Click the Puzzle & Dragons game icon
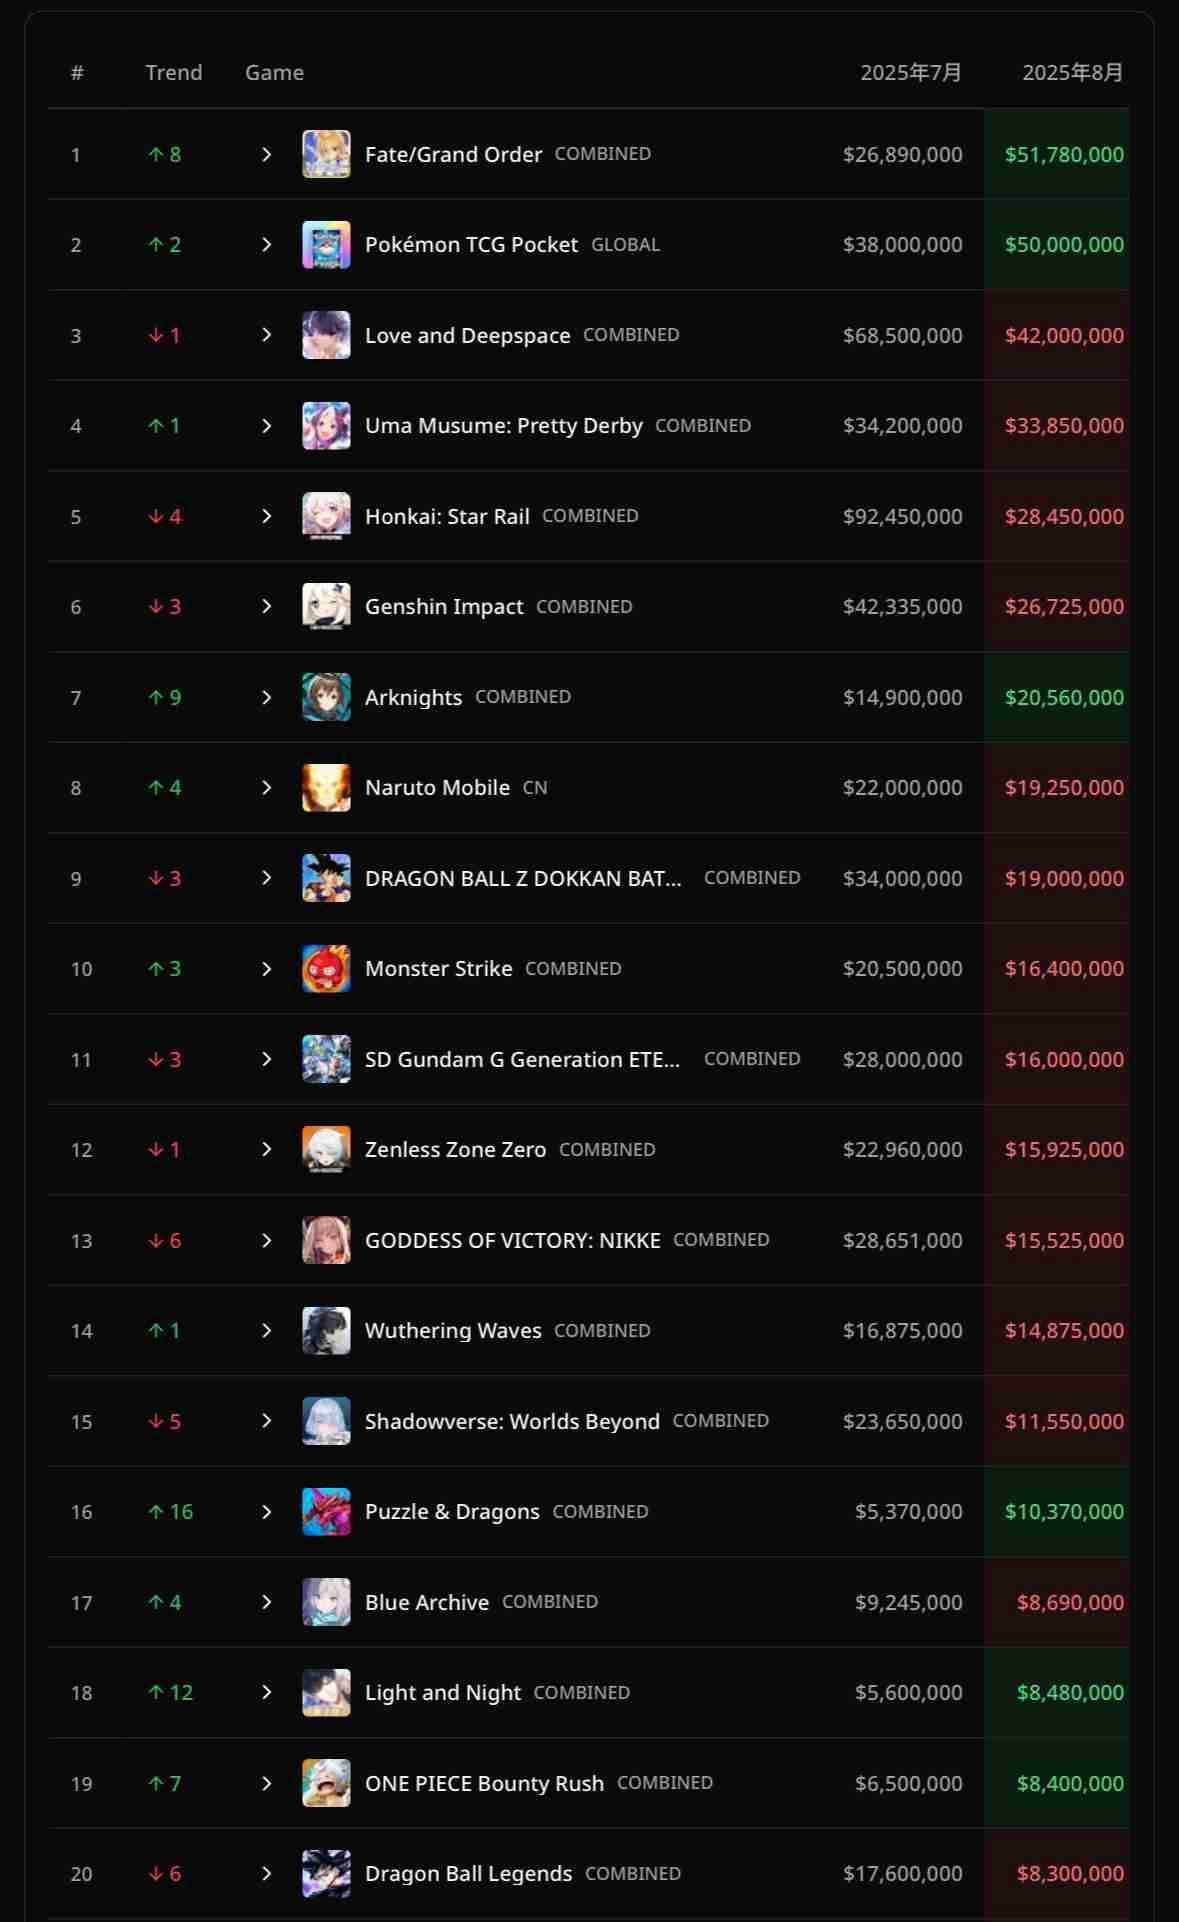The image size is (1179, 1922). point(326,1512)
